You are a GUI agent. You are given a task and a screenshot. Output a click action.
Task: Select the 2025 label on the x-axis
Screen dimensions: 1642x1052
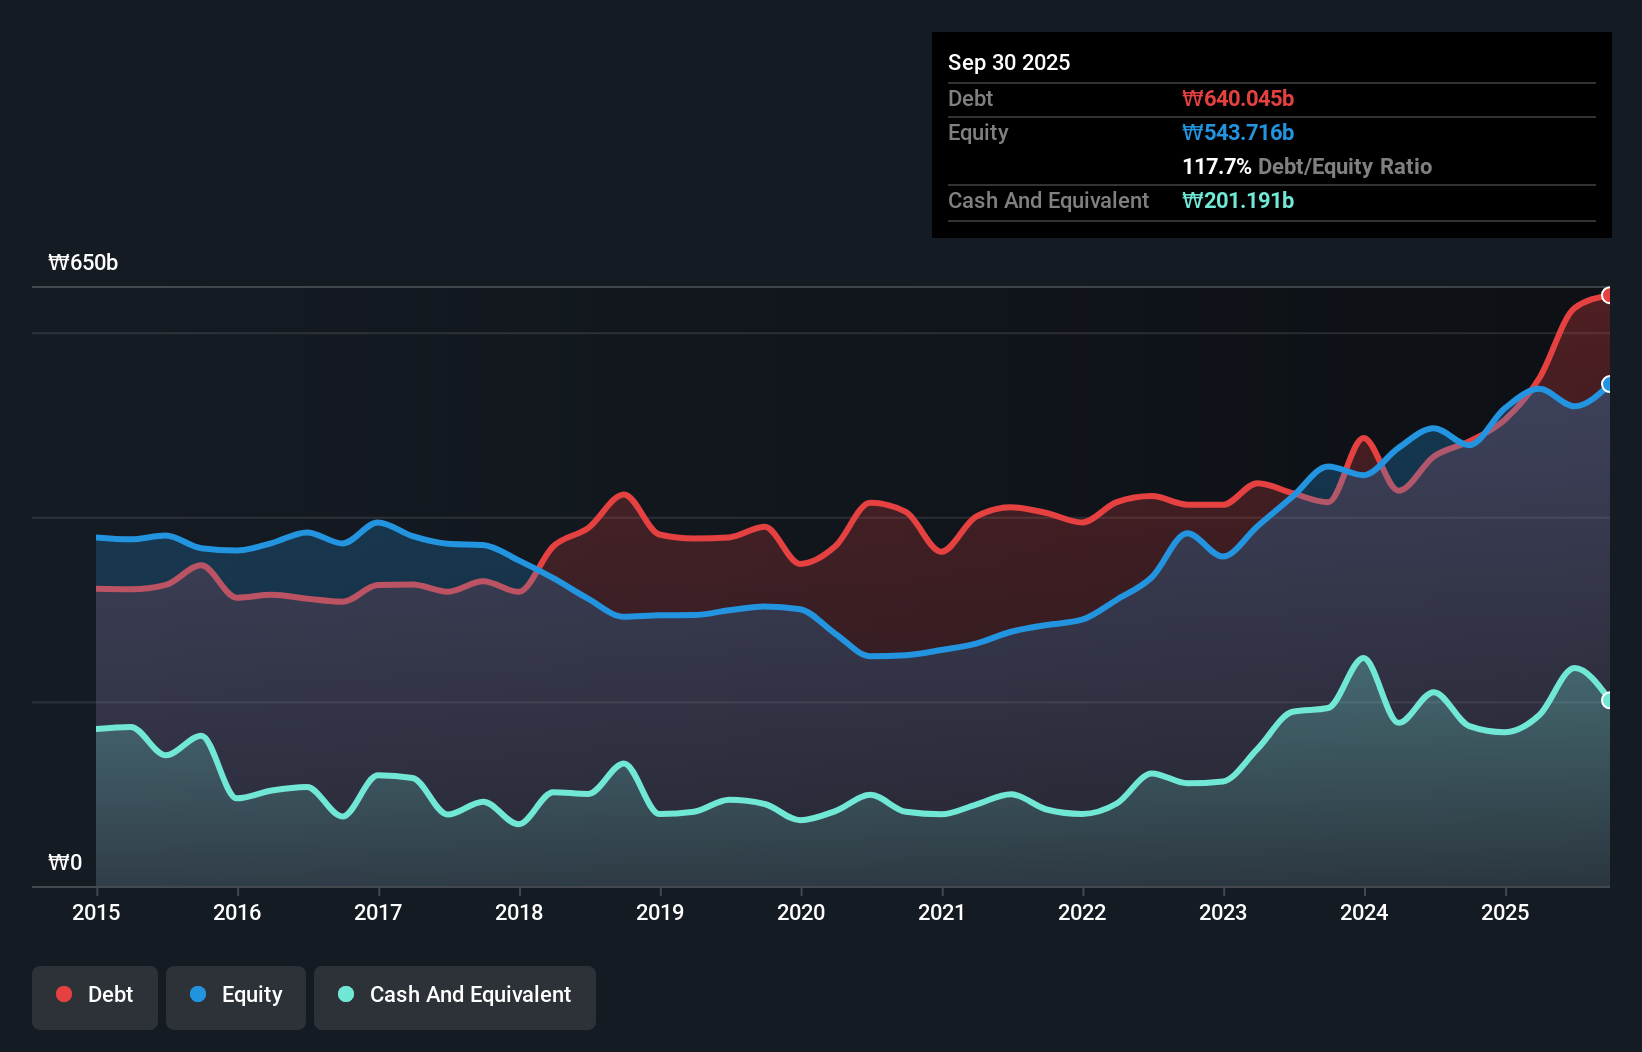[x=1506, y=913]
